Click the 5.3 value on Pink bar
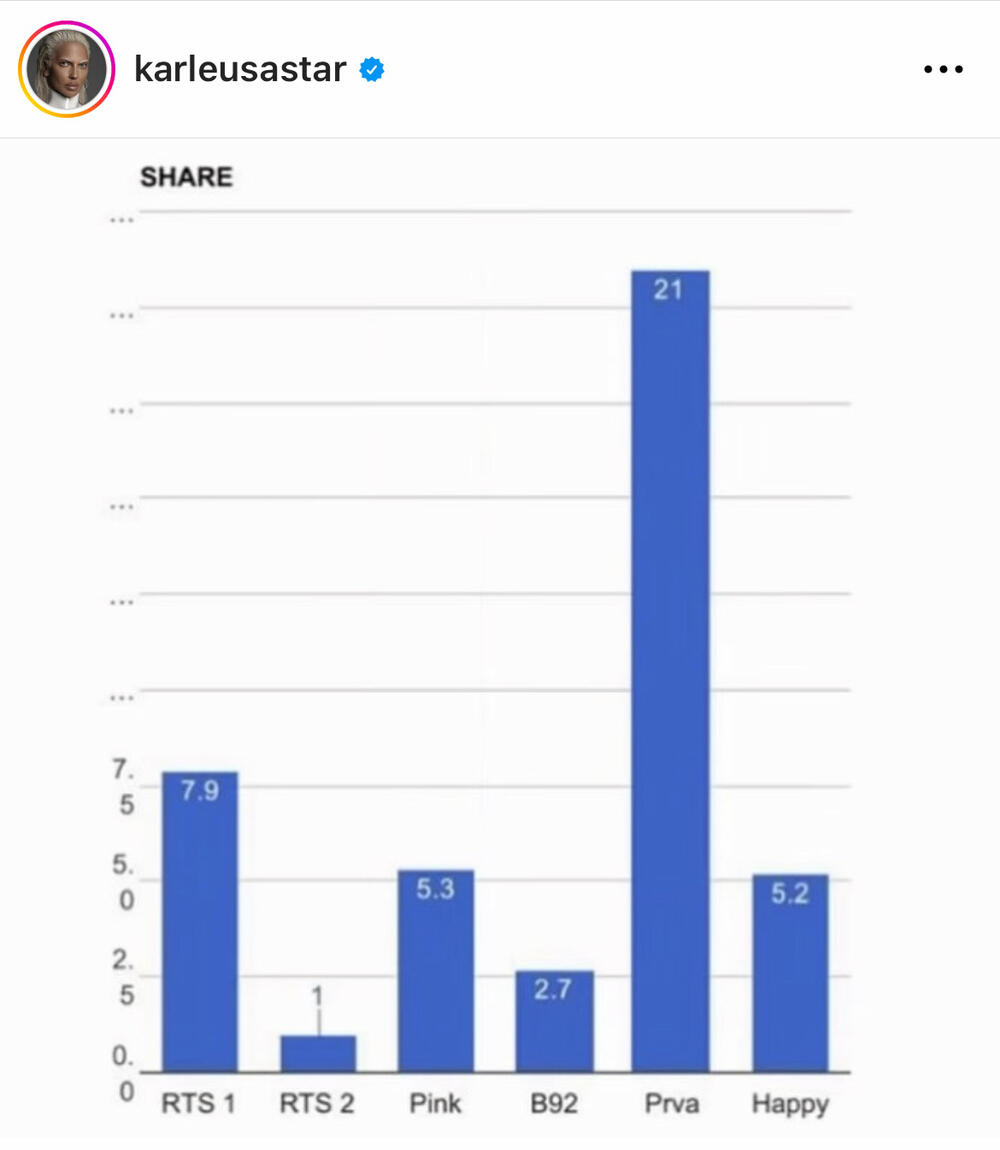The width and height of the screenshot is (1000, 1150). [x=436, y=889]
